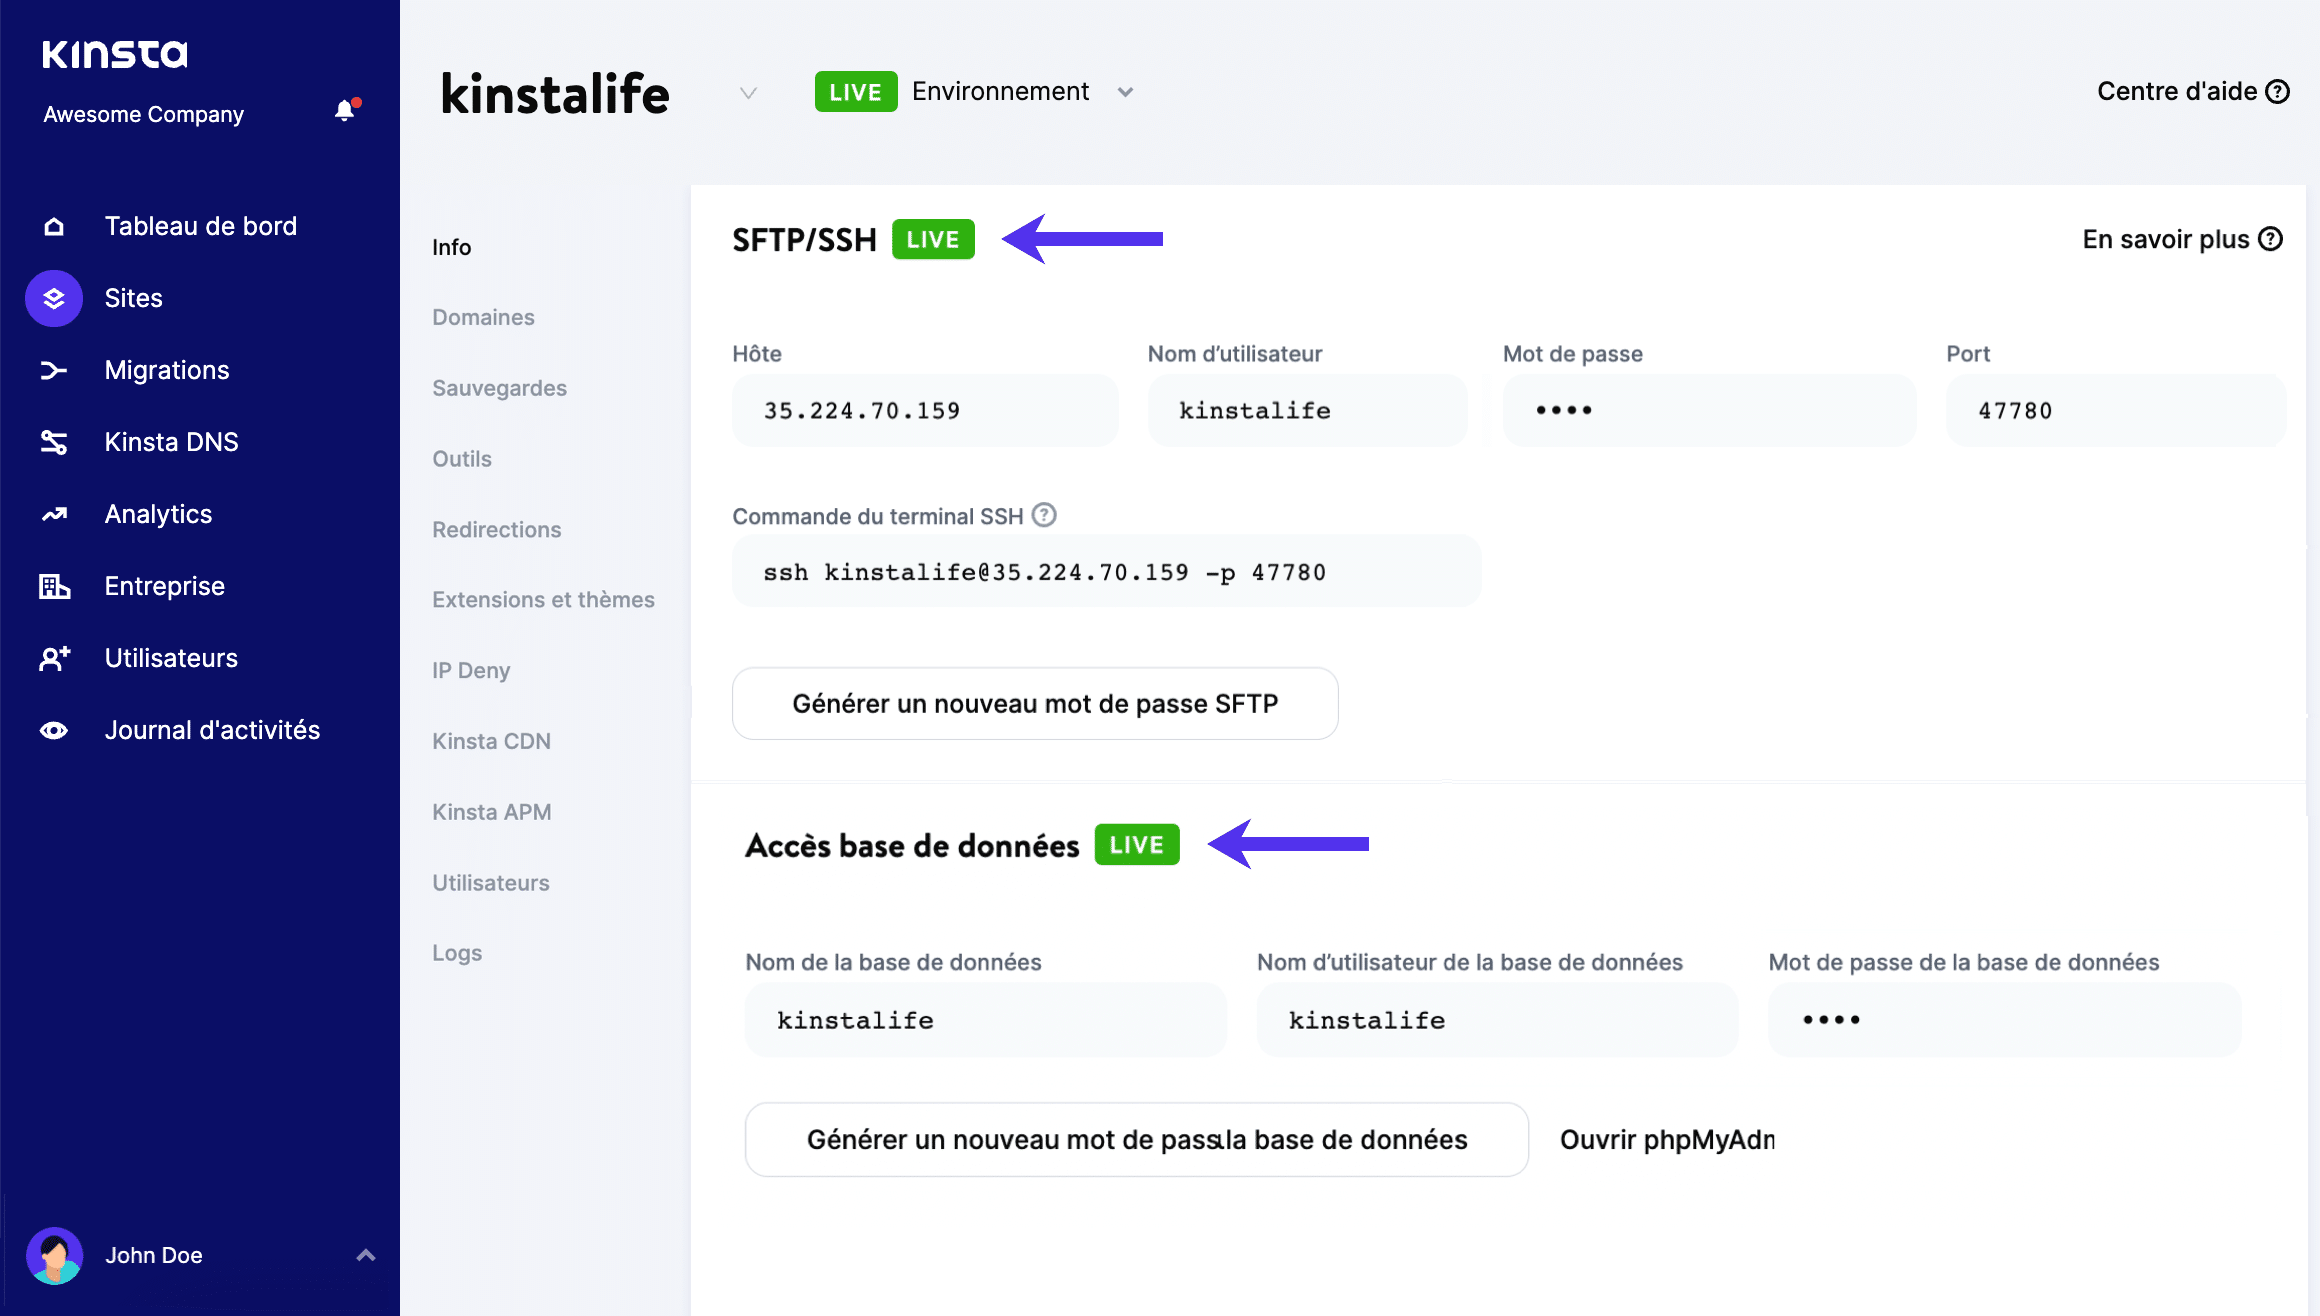Image resolution: width=2320 pixels, height=1316 pixels.
Task: Open help via Commande du terminal SSH question icon
Action: click(1044, 515)
